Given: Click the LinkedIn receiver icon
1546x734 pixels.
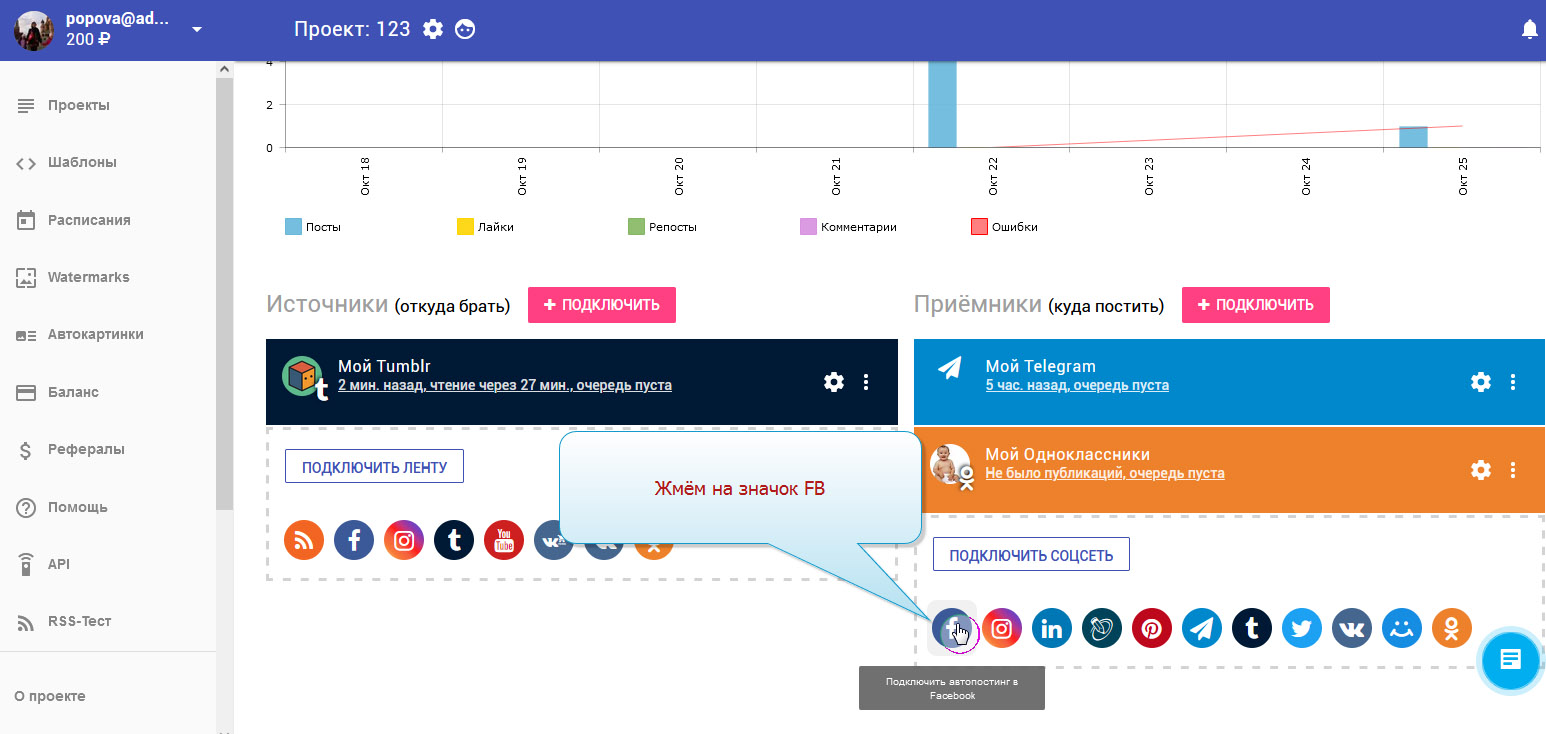Looking at the screenshot, I should click(1051, 628).
